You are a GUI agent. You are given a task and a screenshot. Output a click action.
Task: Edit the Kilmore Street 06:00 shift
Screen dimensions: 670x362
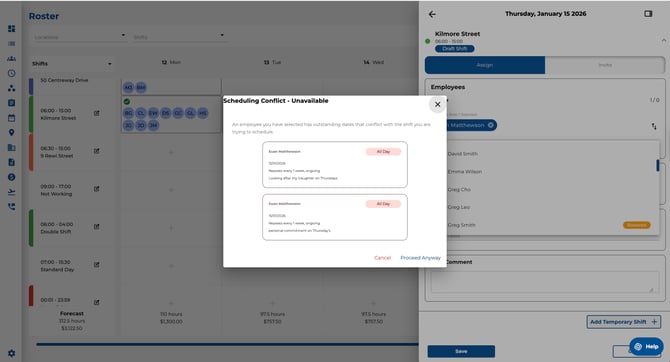pyautogui.click(x=97, y=113)
